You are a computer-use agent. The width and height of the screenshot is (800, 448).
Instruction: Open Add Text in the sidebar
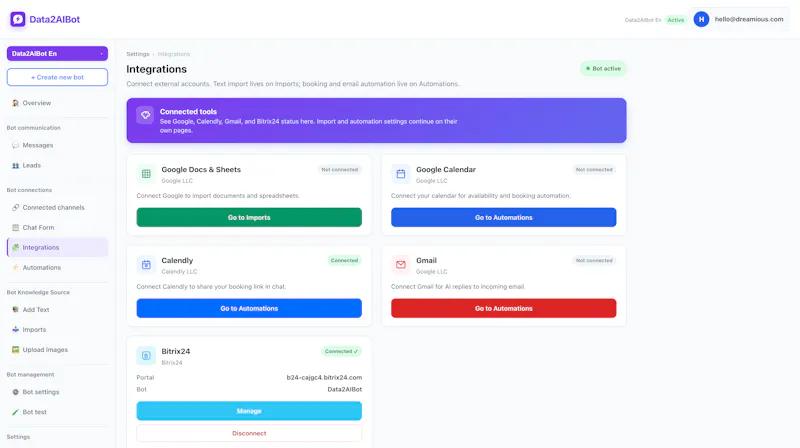coord(57,310)
